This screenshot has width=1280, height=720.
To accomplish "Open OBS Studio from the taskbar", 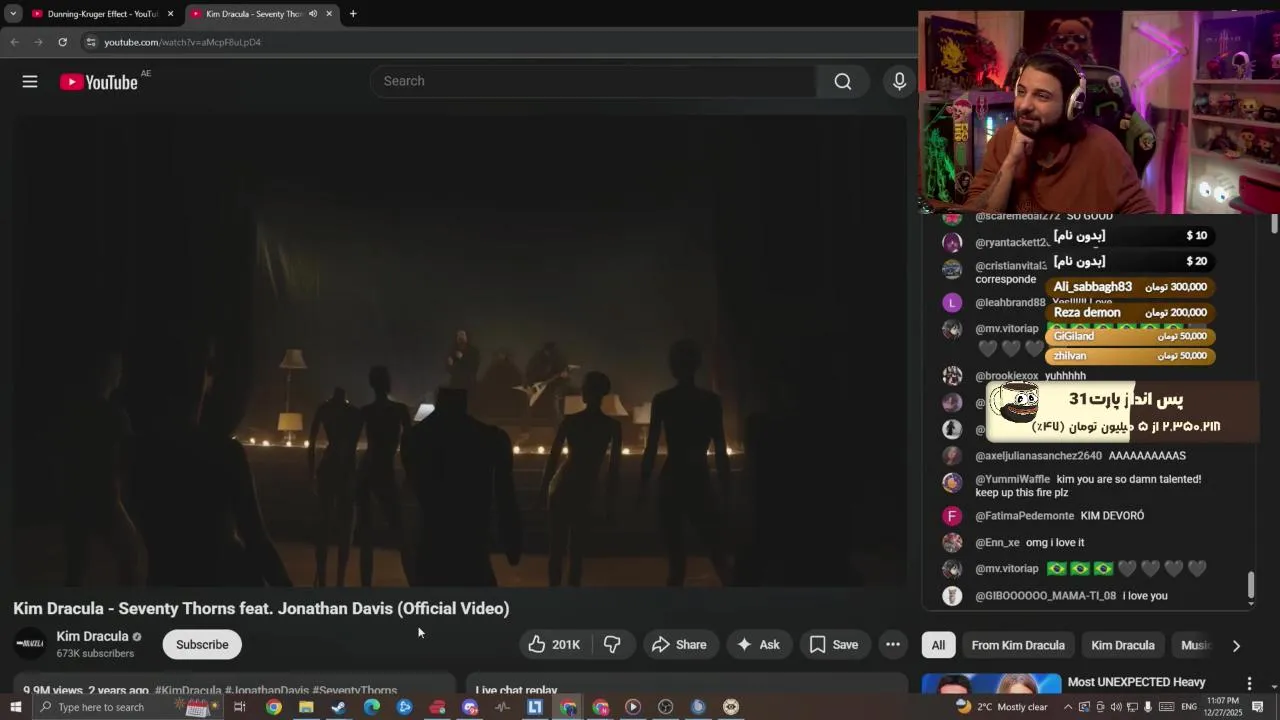I will click(666, 707).
